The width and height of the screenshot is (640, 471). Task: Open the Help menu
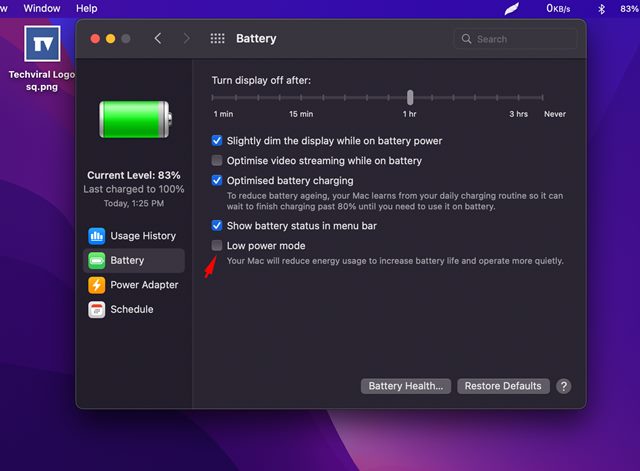[87, 8]
